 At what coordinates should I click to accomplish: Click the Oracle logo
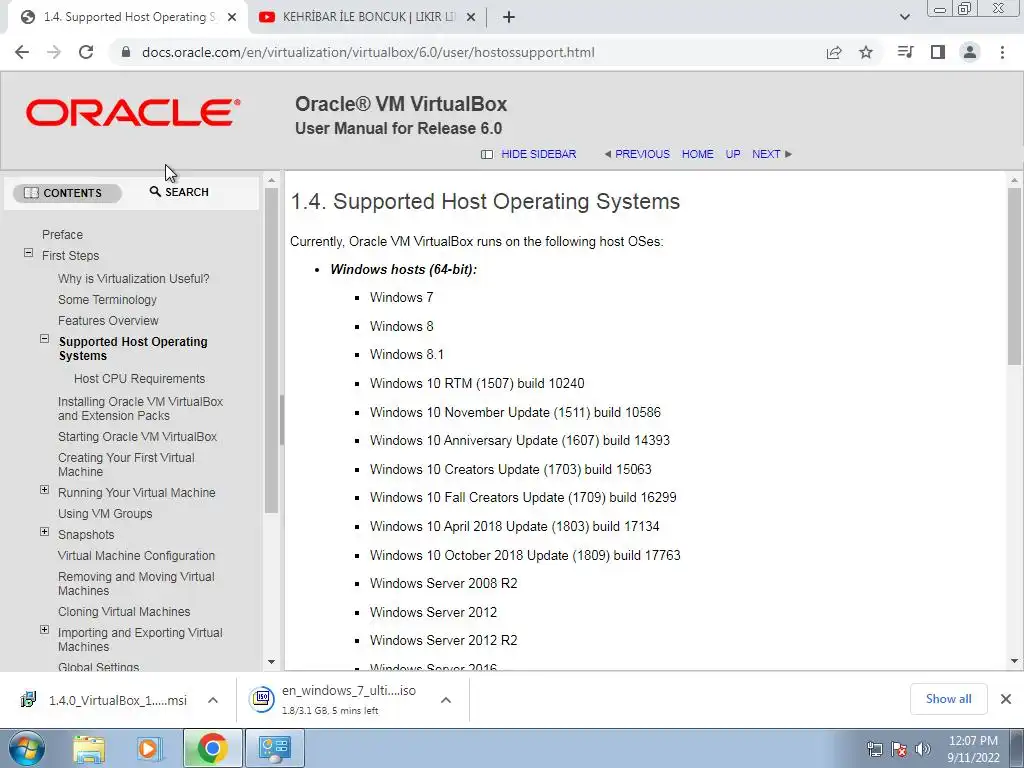tap(133, 112)
